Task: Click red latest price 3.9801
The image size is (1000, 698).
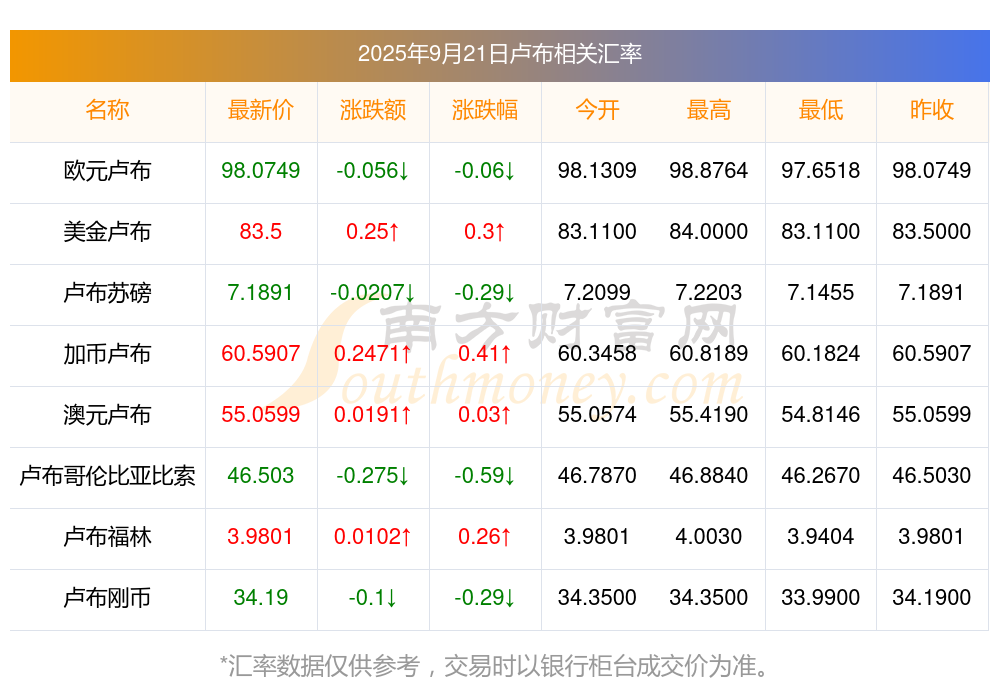Action: coord(261,536)
